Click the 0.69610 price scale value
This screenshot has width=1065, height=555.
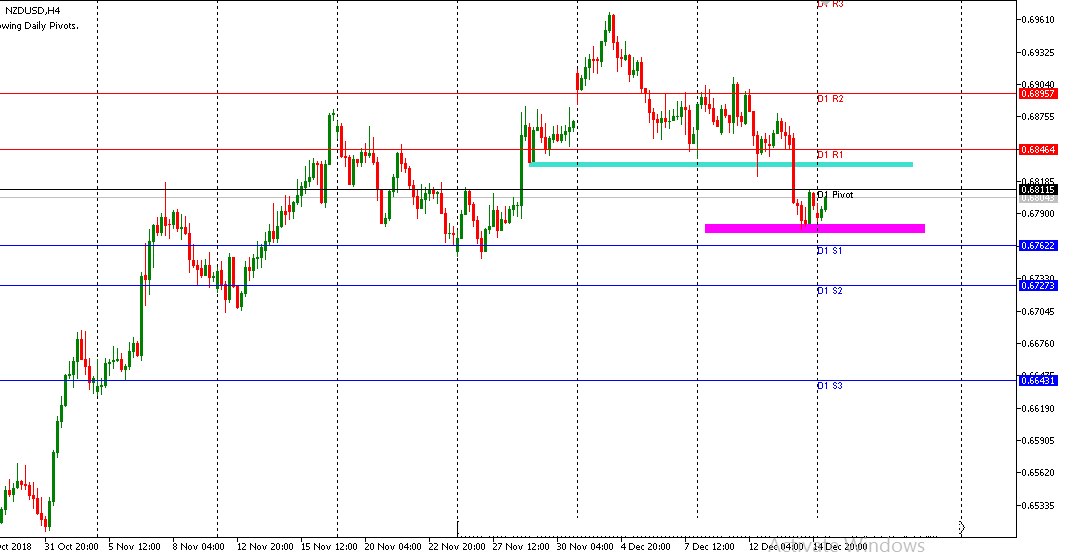click(1038, 20)
